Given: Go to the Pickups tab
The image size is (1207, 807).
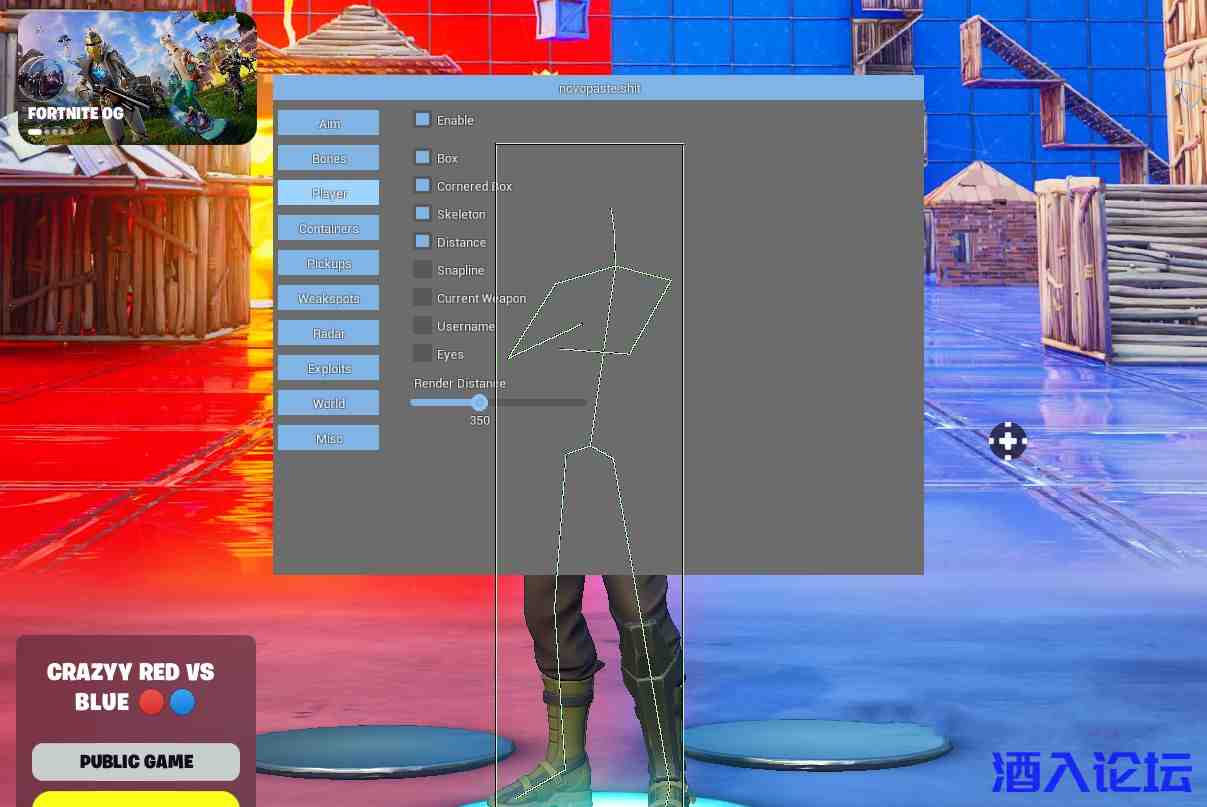Looking at the screenshot, I should [x=328, y=263].
